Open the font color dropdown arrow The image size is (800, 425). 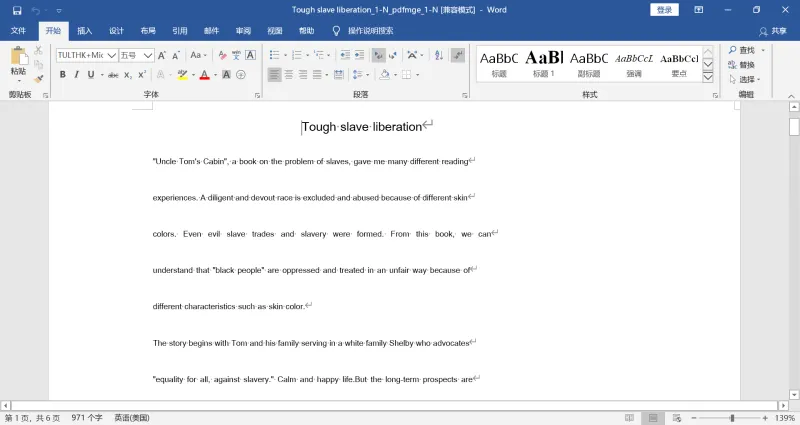(x=215, y=75)
